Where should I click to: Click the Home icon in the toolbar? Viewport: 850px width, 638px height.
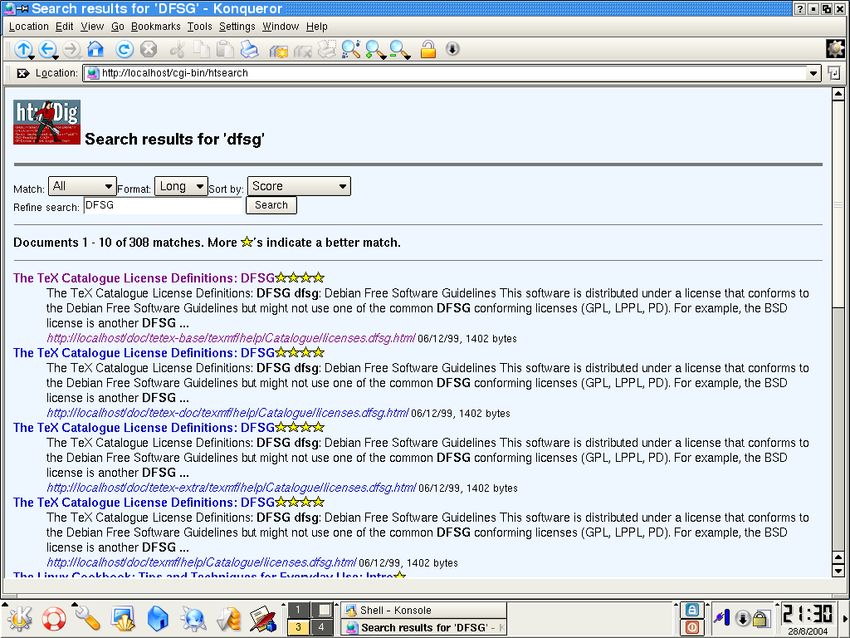[x=95, y=49]
